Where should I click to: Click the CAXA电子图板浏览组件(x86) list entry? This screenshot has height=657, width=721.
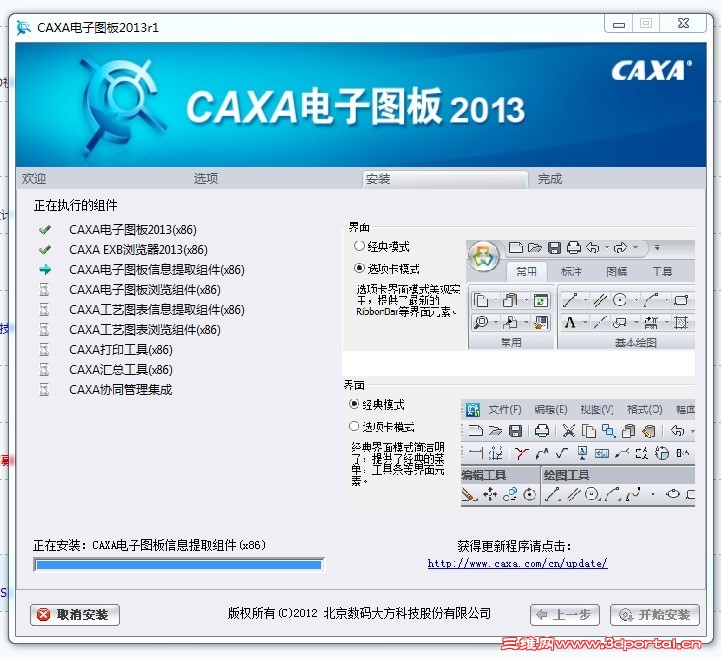(145, 290)
